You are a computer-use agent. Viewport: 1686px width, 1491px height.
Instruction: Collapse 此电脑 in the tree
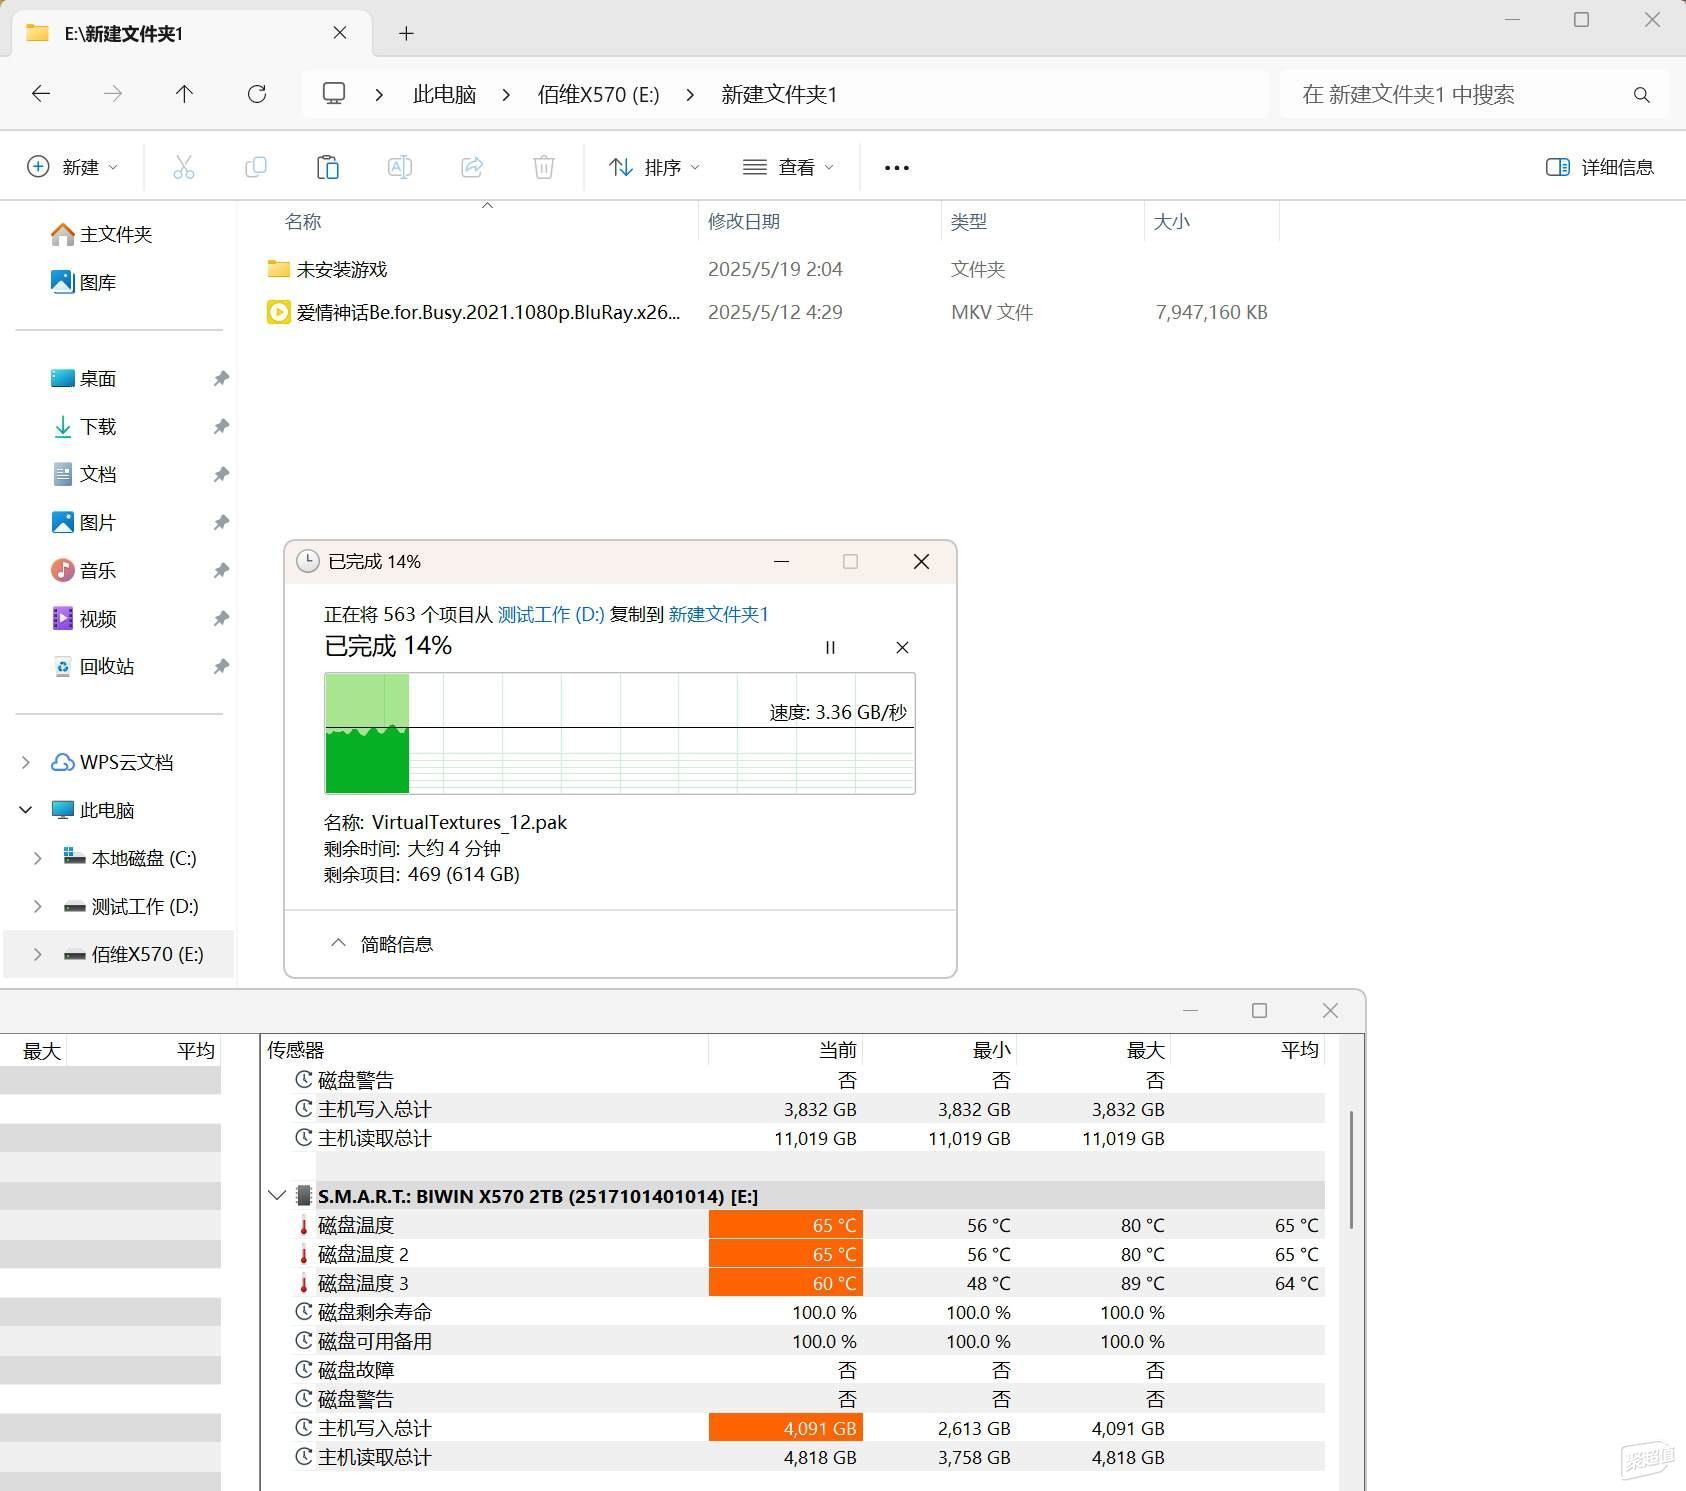26,810
